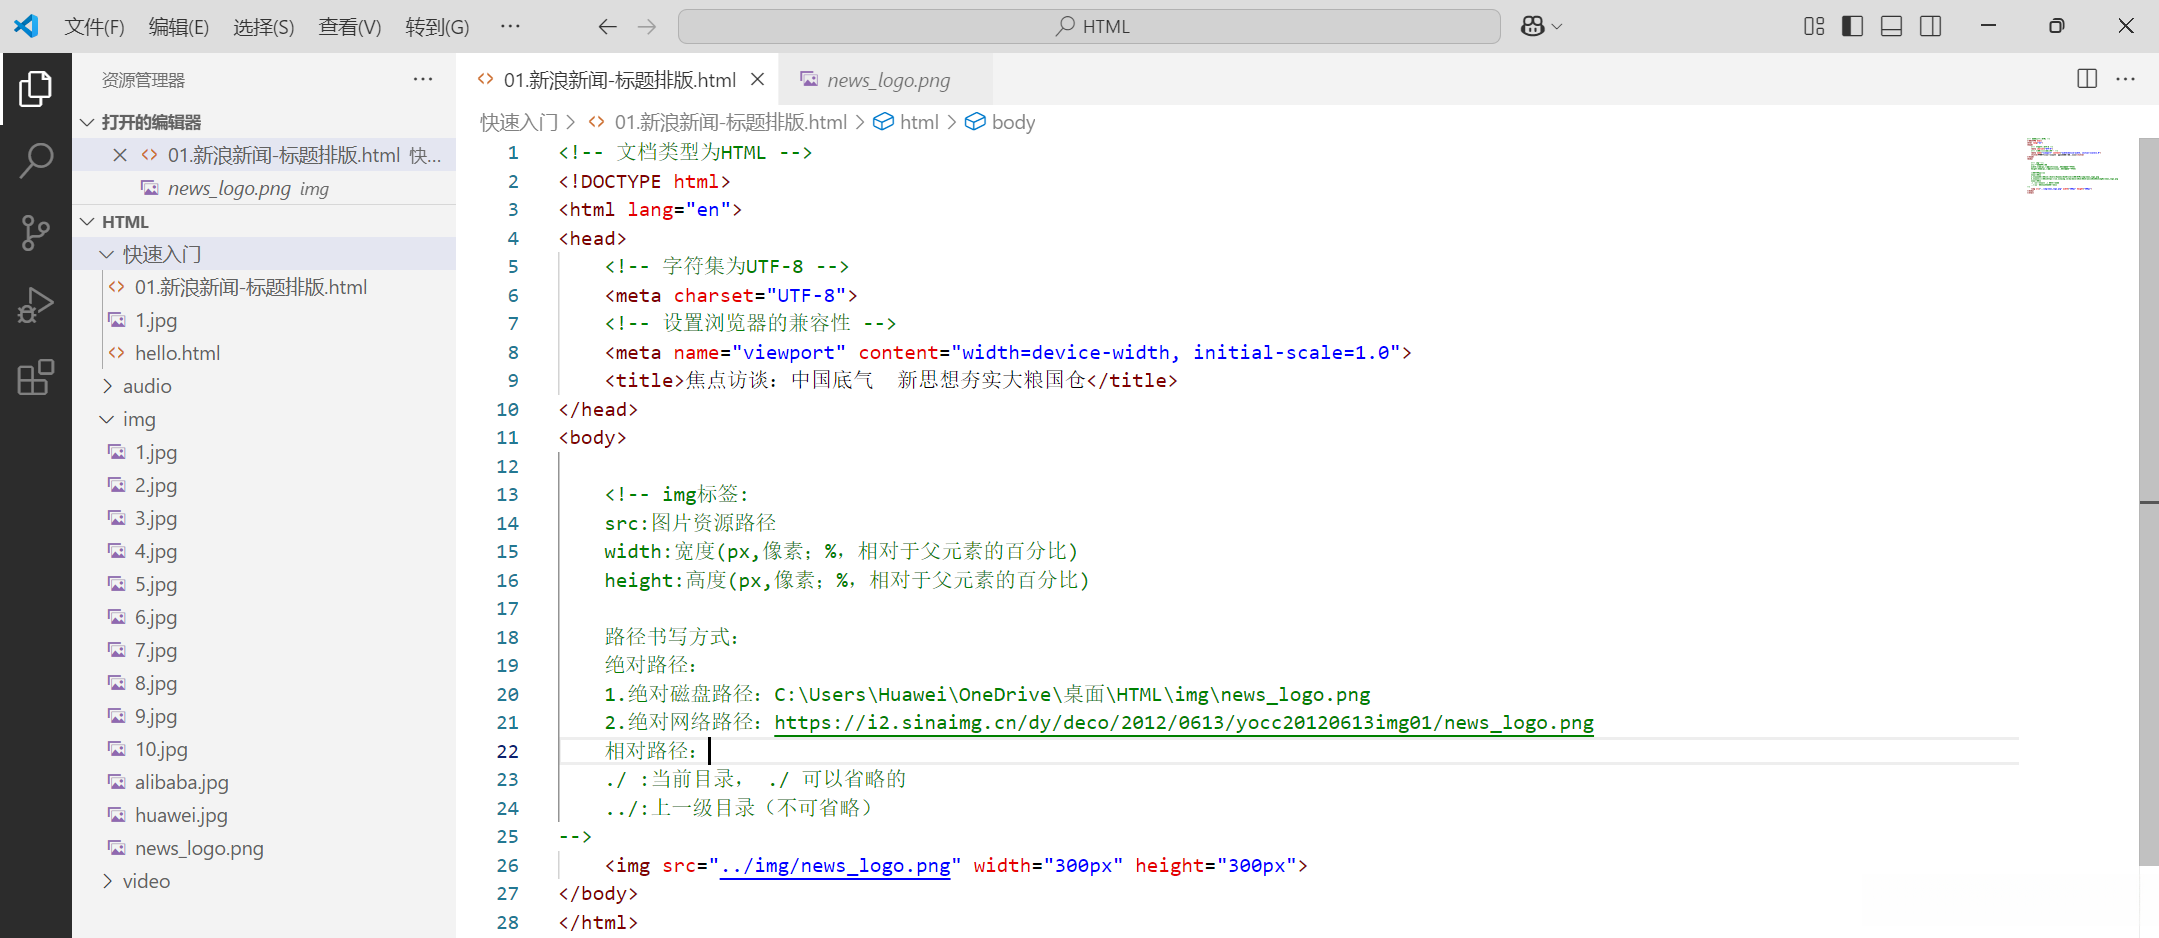Close 01.新浪新闻 file in open editors list
This screenshot has height=938, width=2159.
120,155
